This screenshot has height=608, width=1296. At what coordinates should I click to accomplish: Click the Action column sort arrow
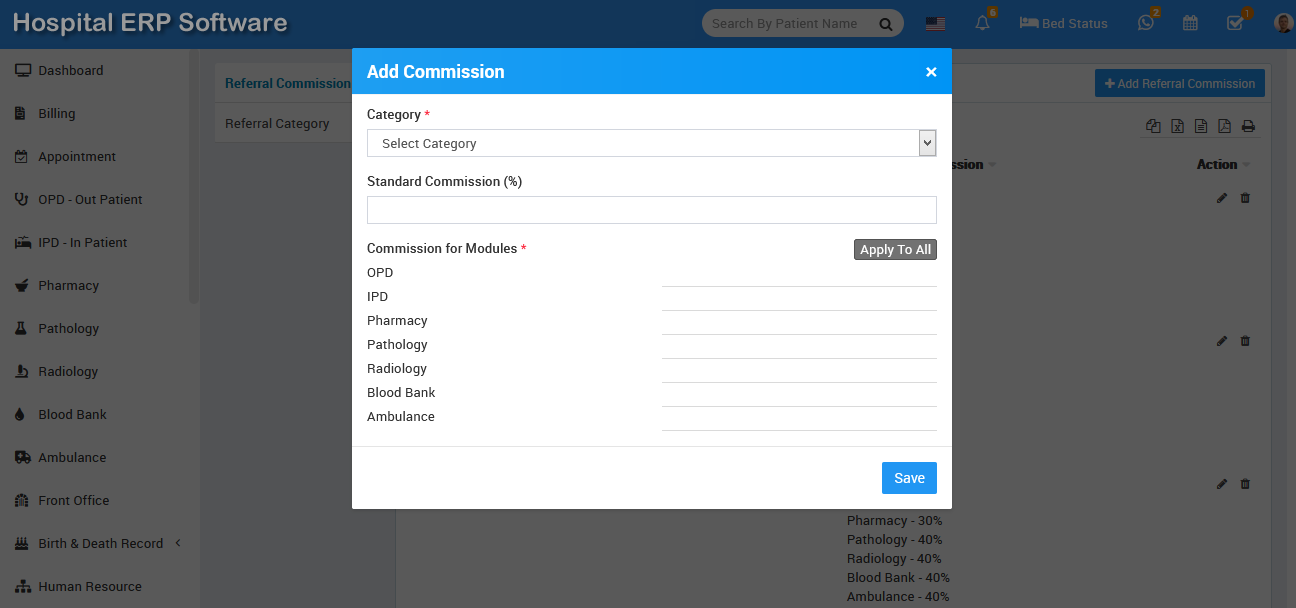1246,165
